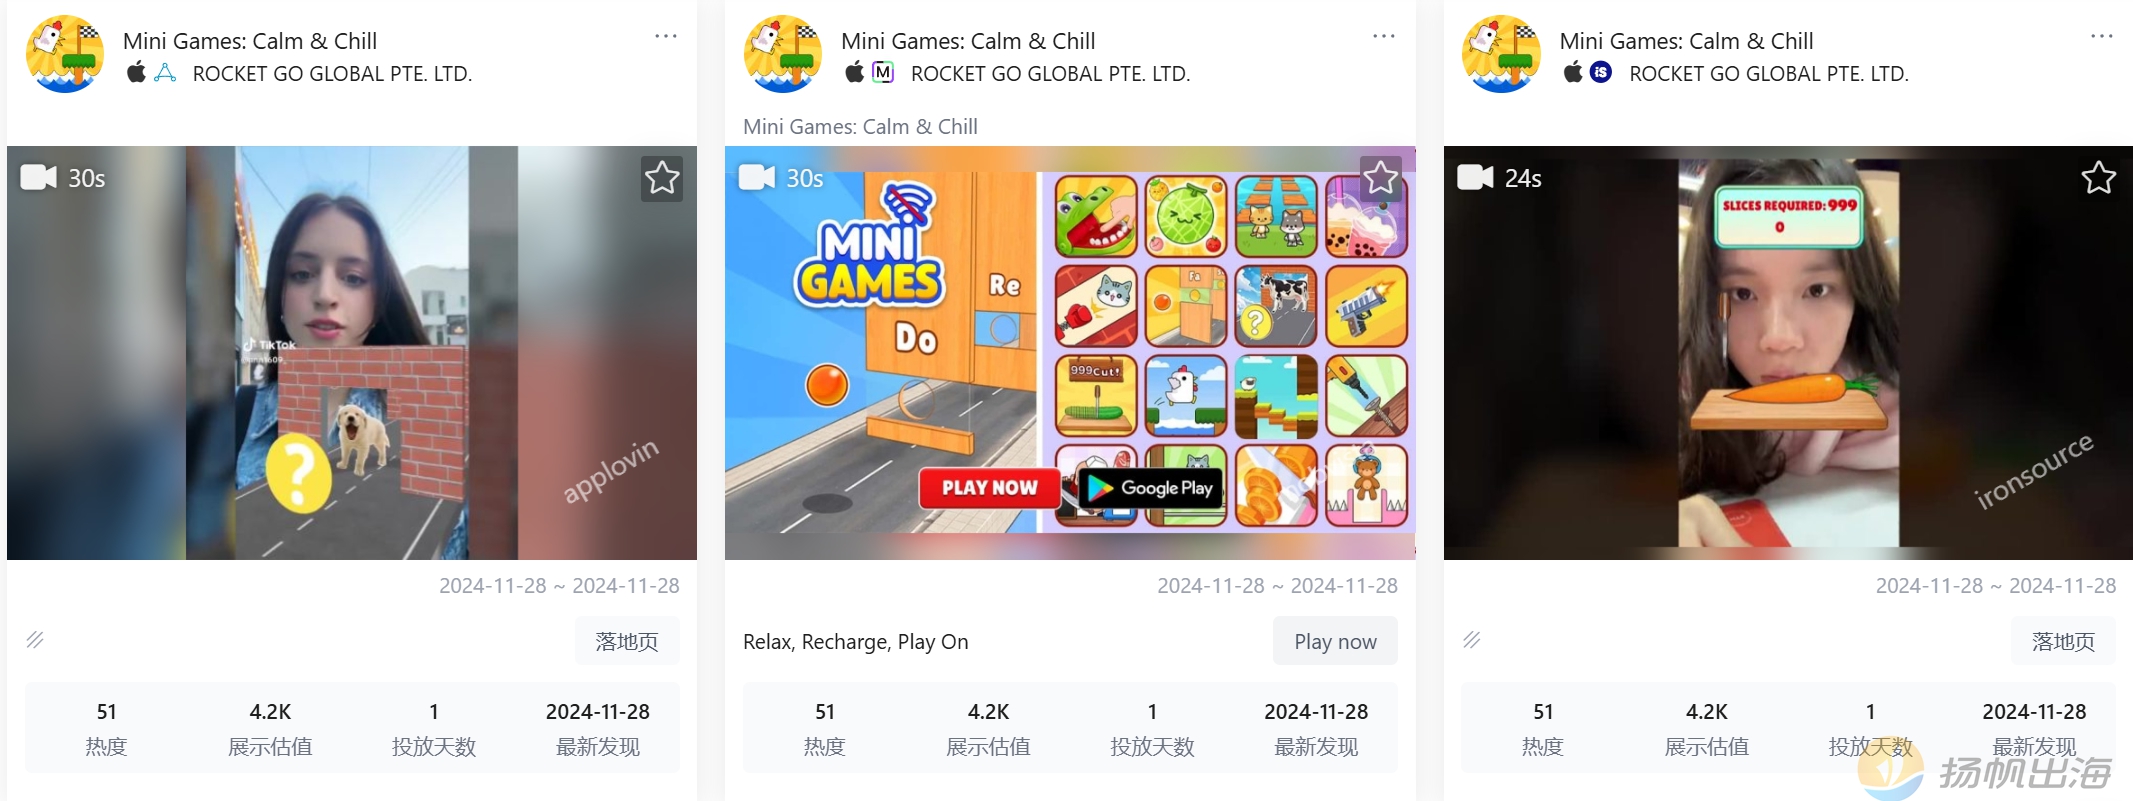Image resolution: width=2133 pixels, height=801 pixels.
Task: Star the Mini Games banner video ad
Action: 1380,178
